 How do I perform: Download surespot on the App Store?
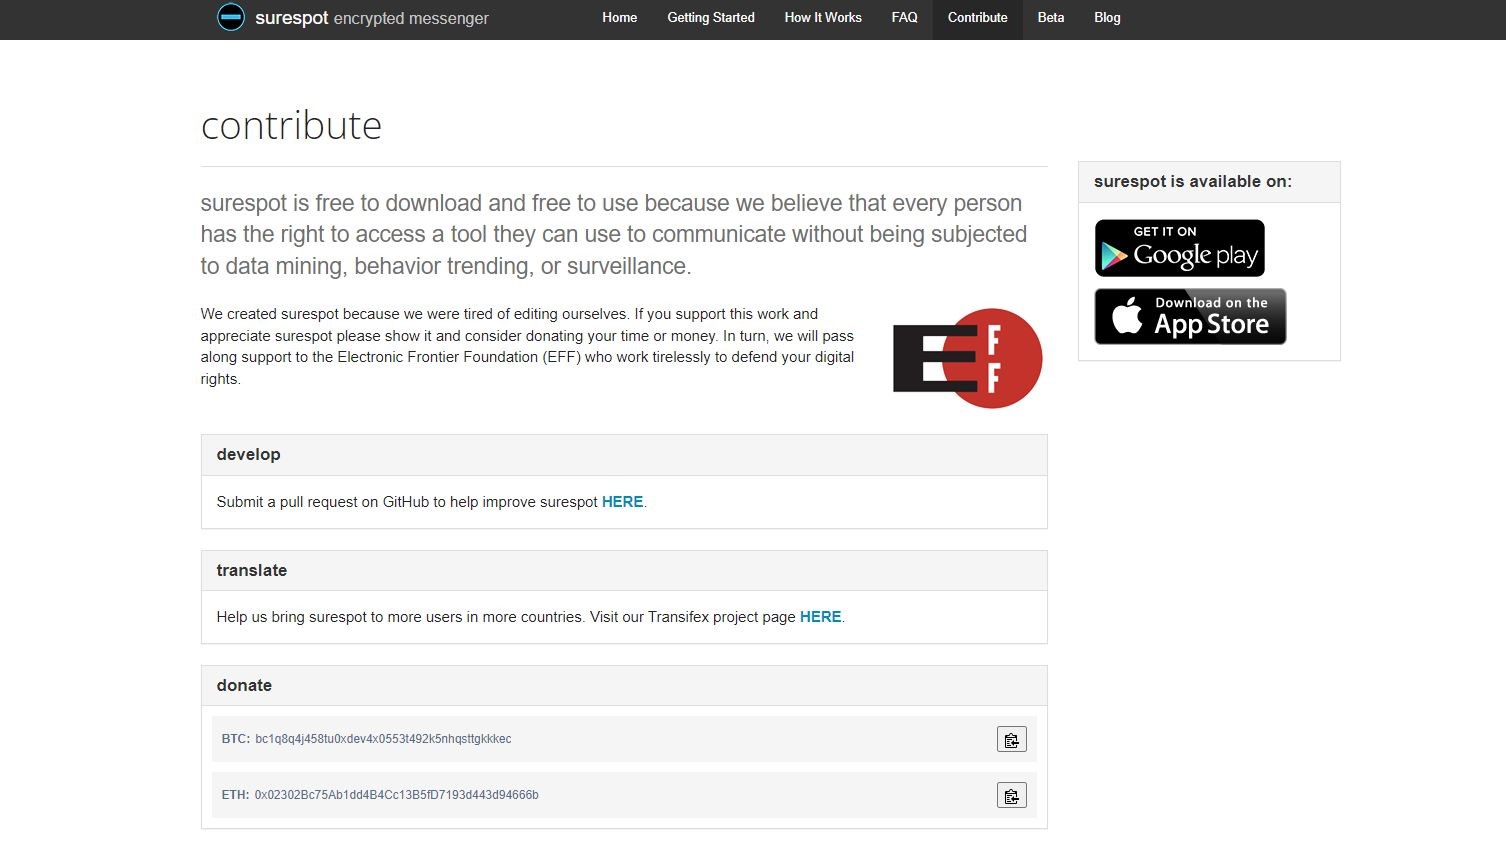[1190, 316]
